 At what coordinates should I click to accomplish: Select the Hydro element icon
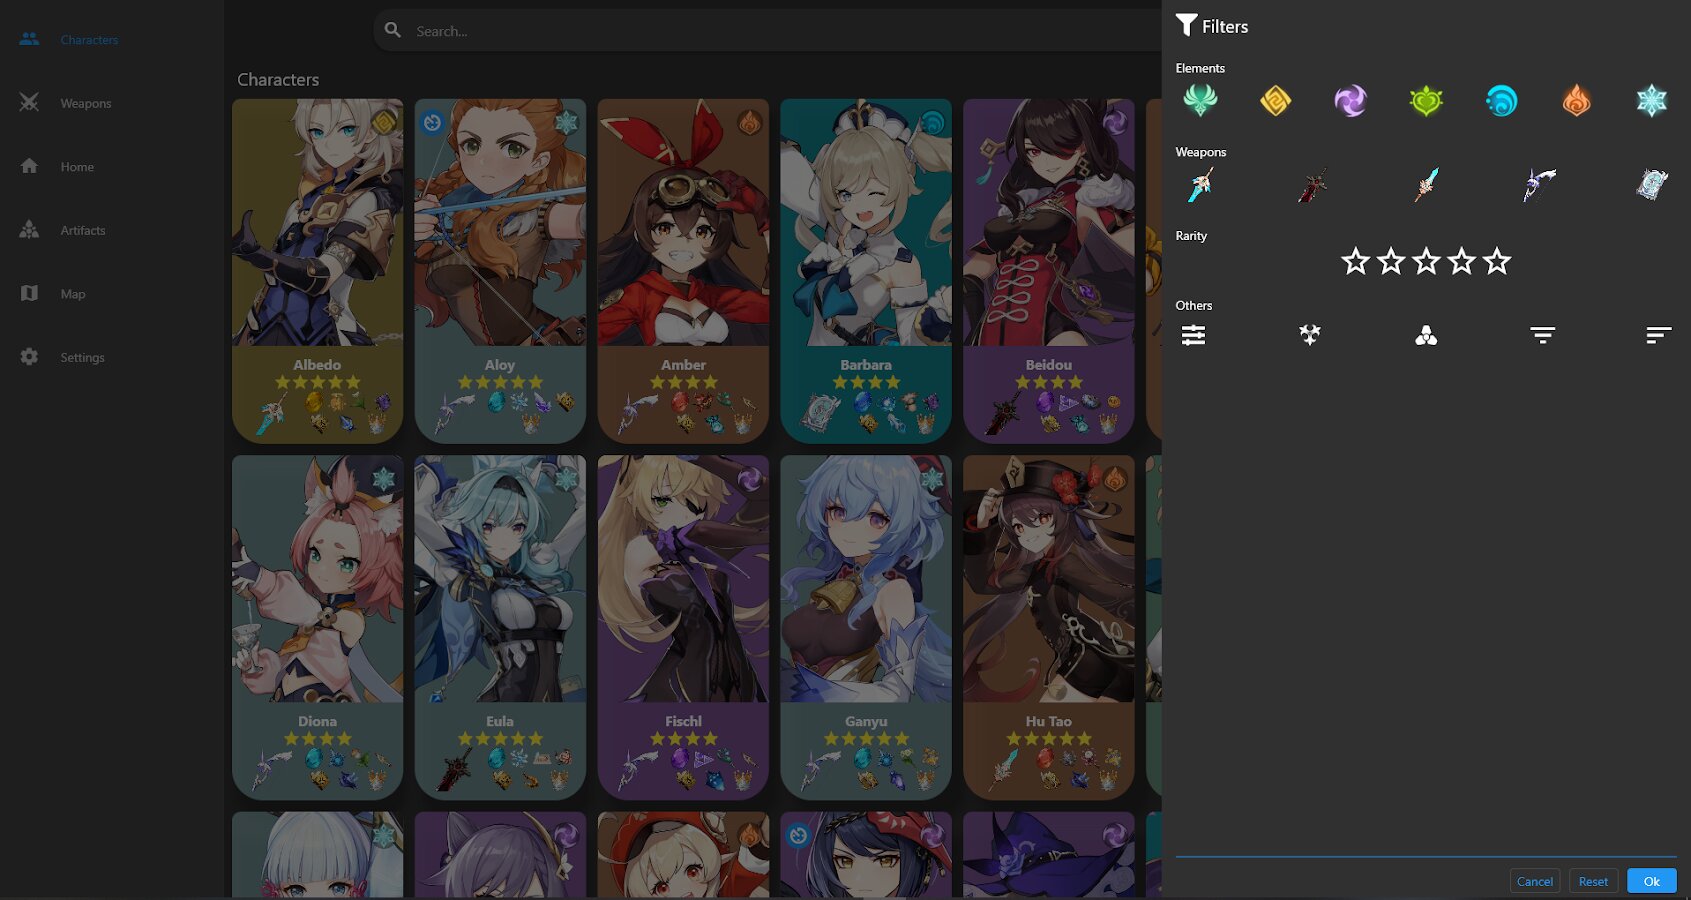tap(1501, 100)
